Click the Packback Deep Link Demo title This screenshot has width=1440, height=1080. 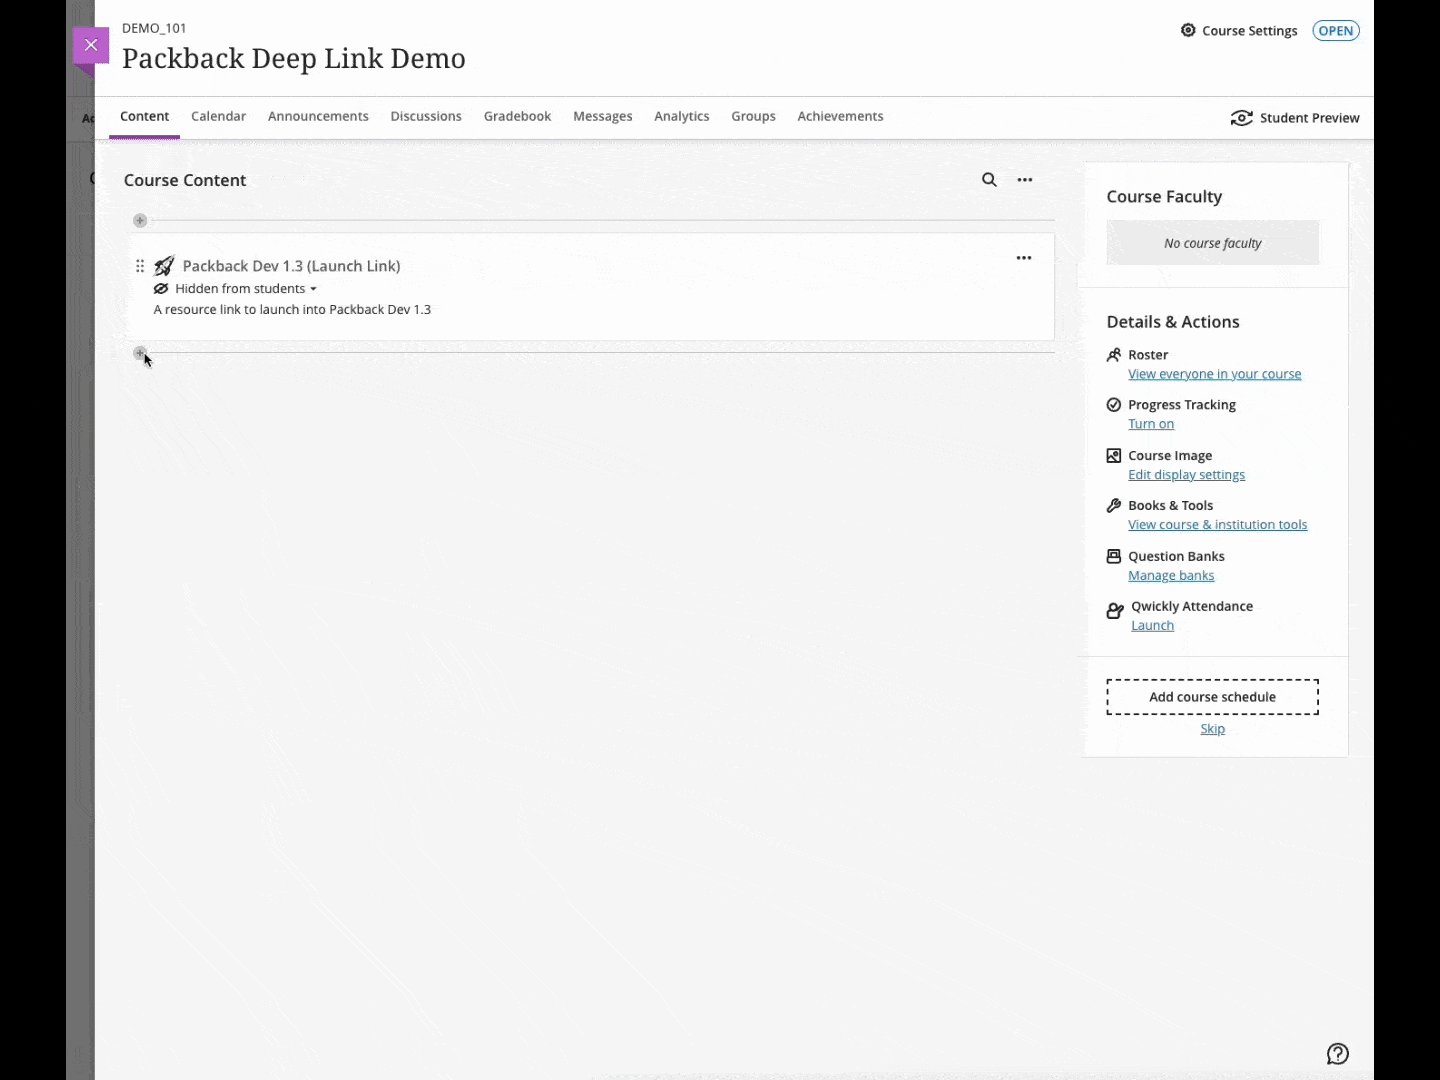point(294,58)
